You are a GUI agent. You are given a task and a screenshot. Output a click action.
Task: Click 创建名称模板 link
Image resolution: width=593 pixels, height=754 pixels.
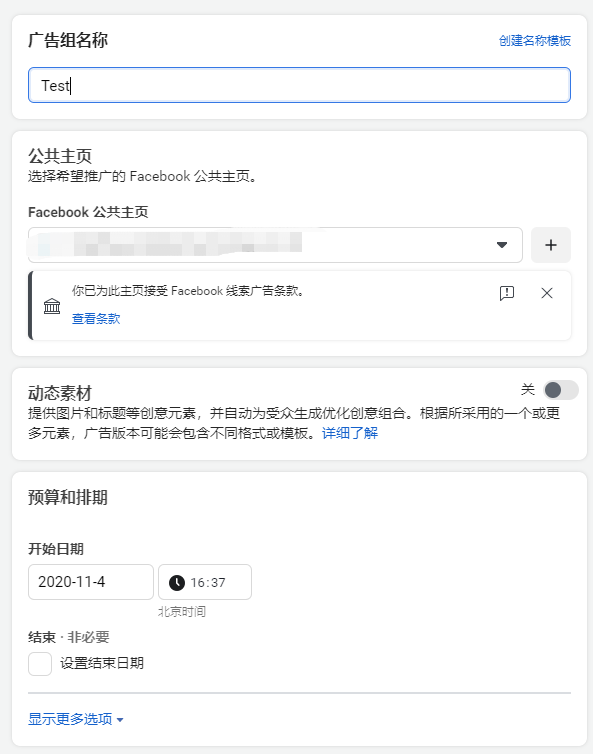(534, 40)
